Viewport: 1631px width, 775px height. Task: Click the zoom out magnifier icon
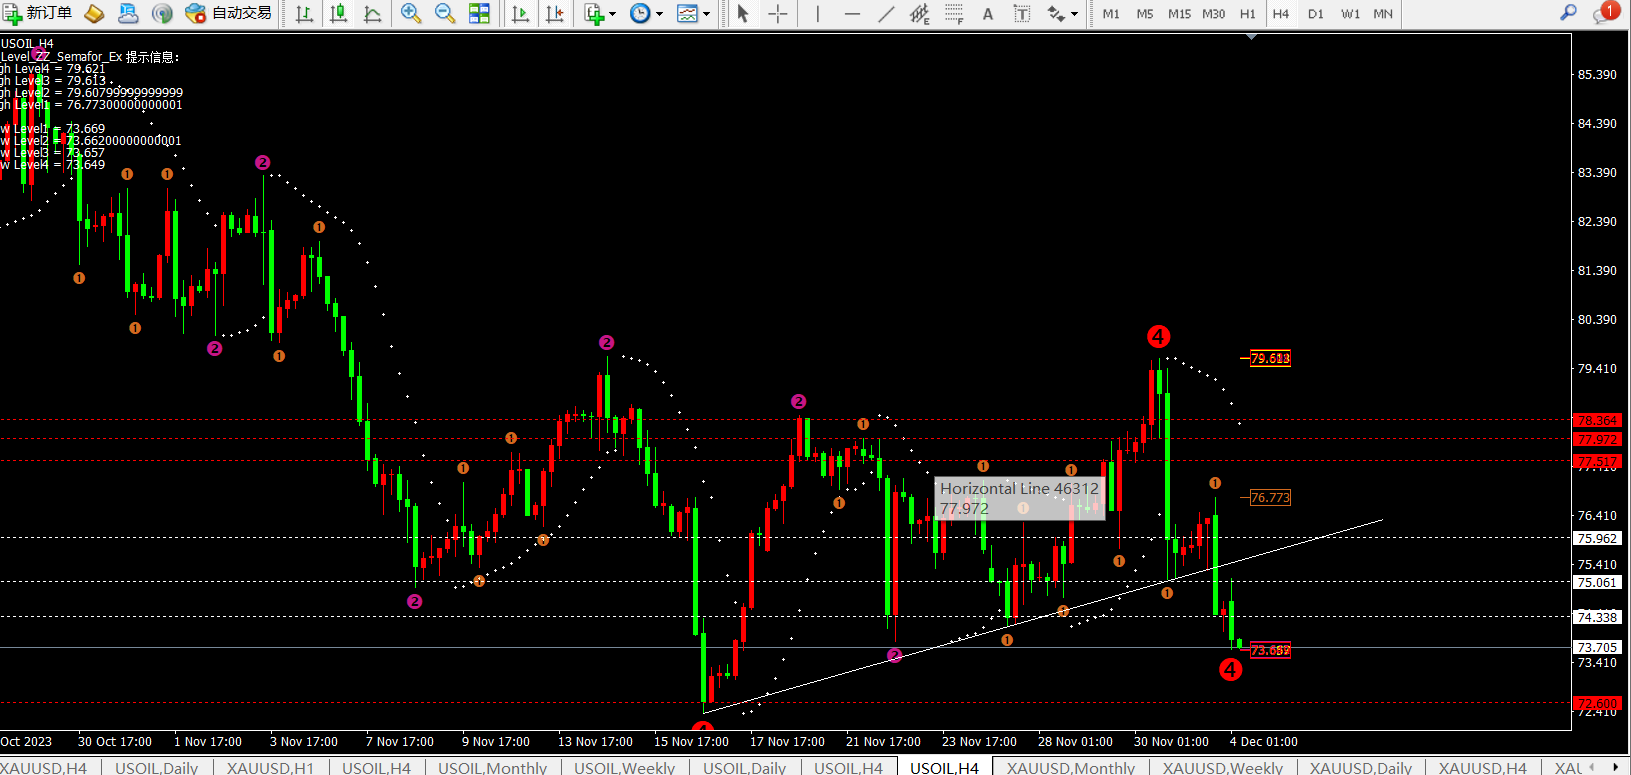445,13
